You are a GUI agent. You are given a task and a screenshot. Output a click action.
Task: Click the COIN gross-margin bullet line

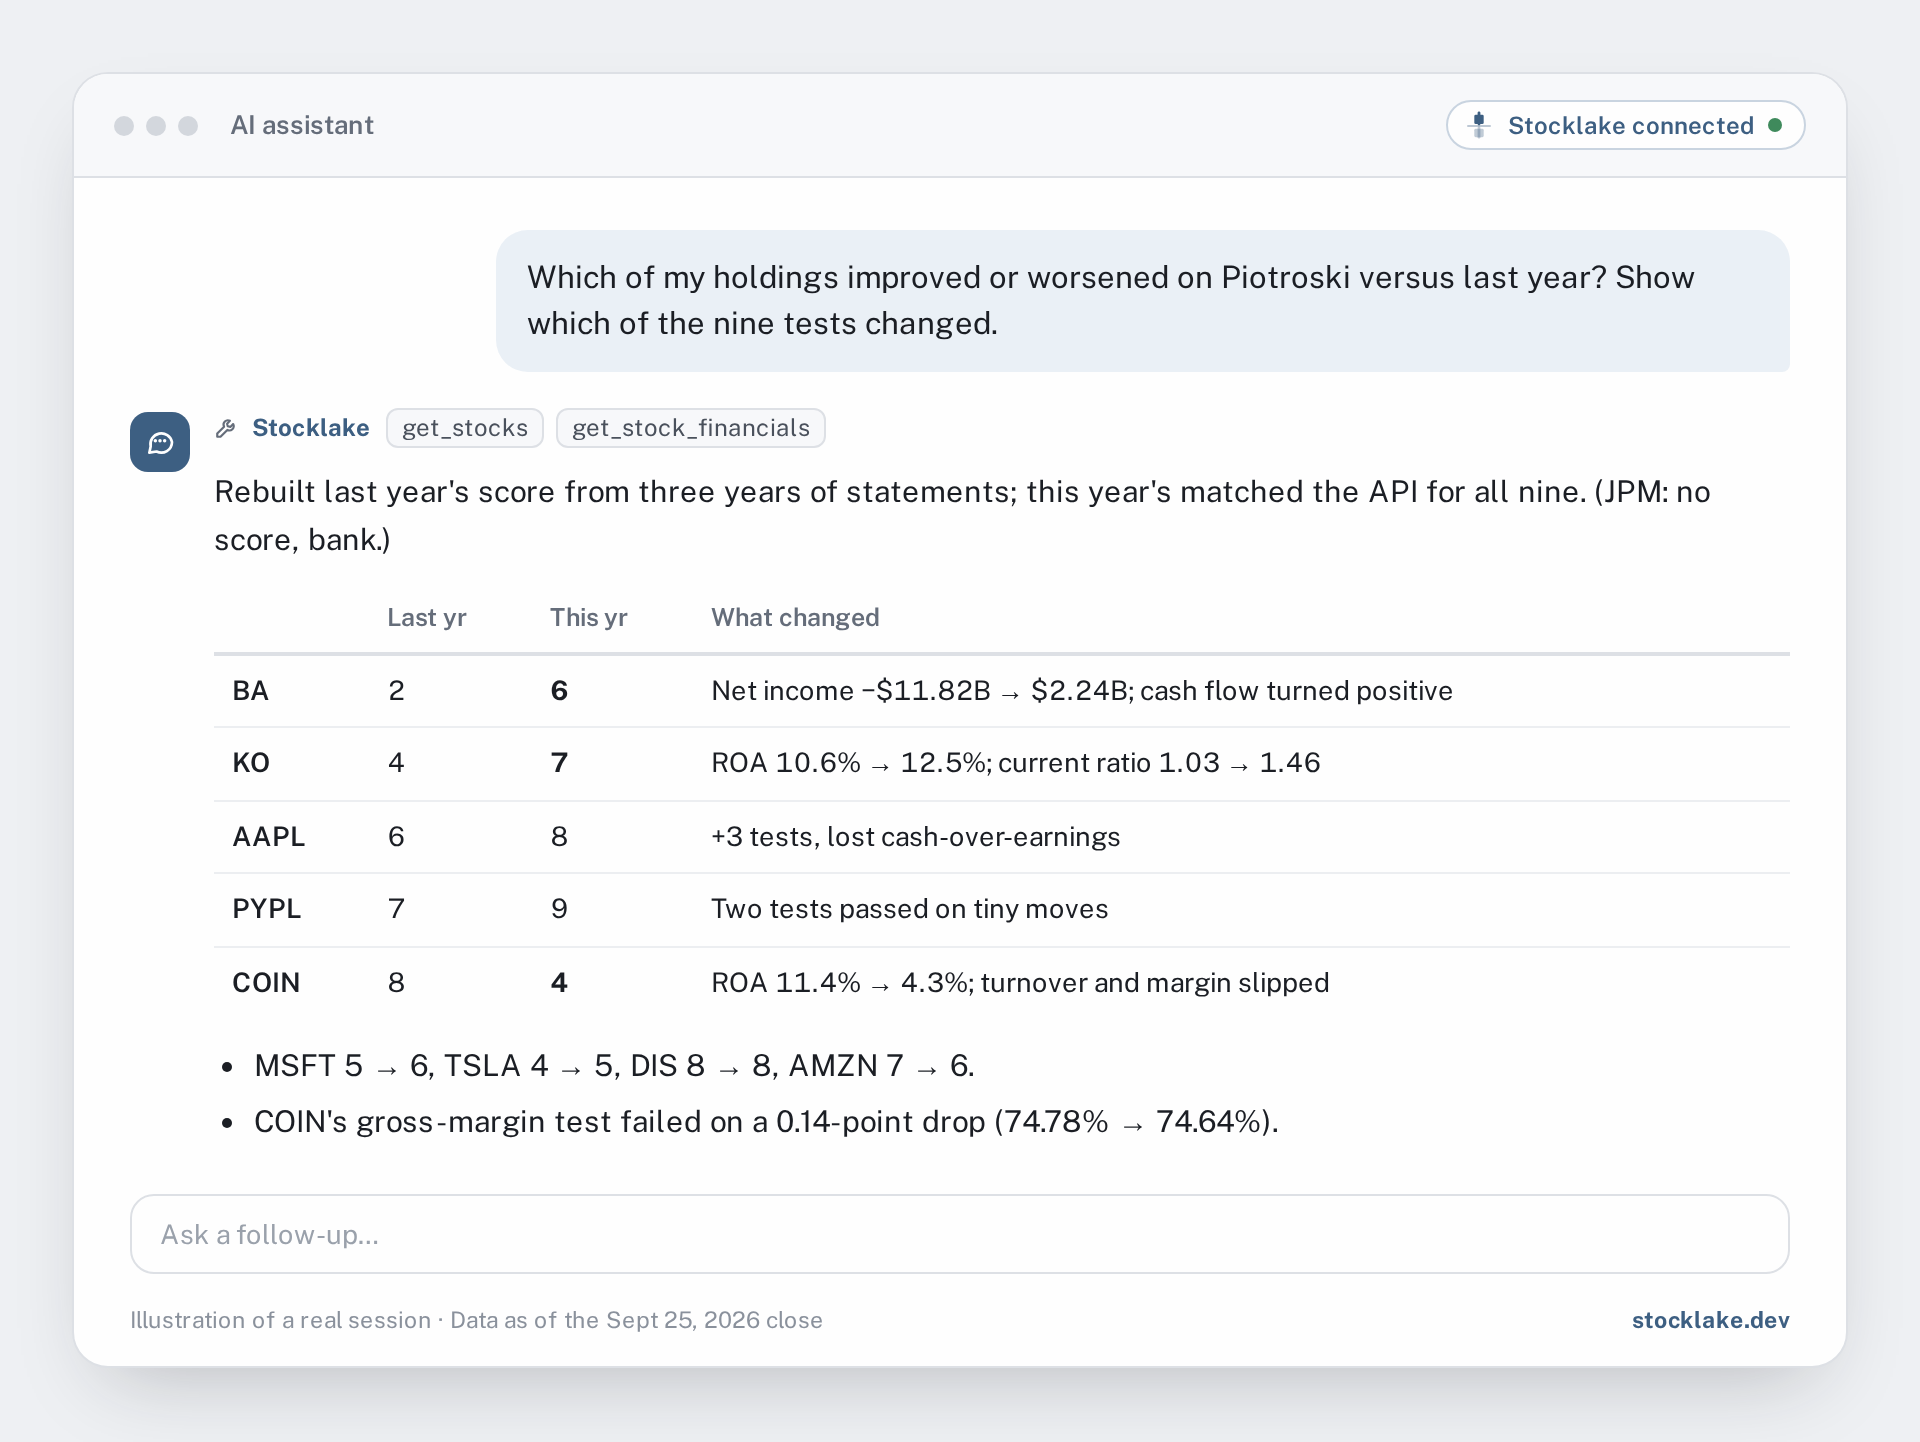[767, 1122]
